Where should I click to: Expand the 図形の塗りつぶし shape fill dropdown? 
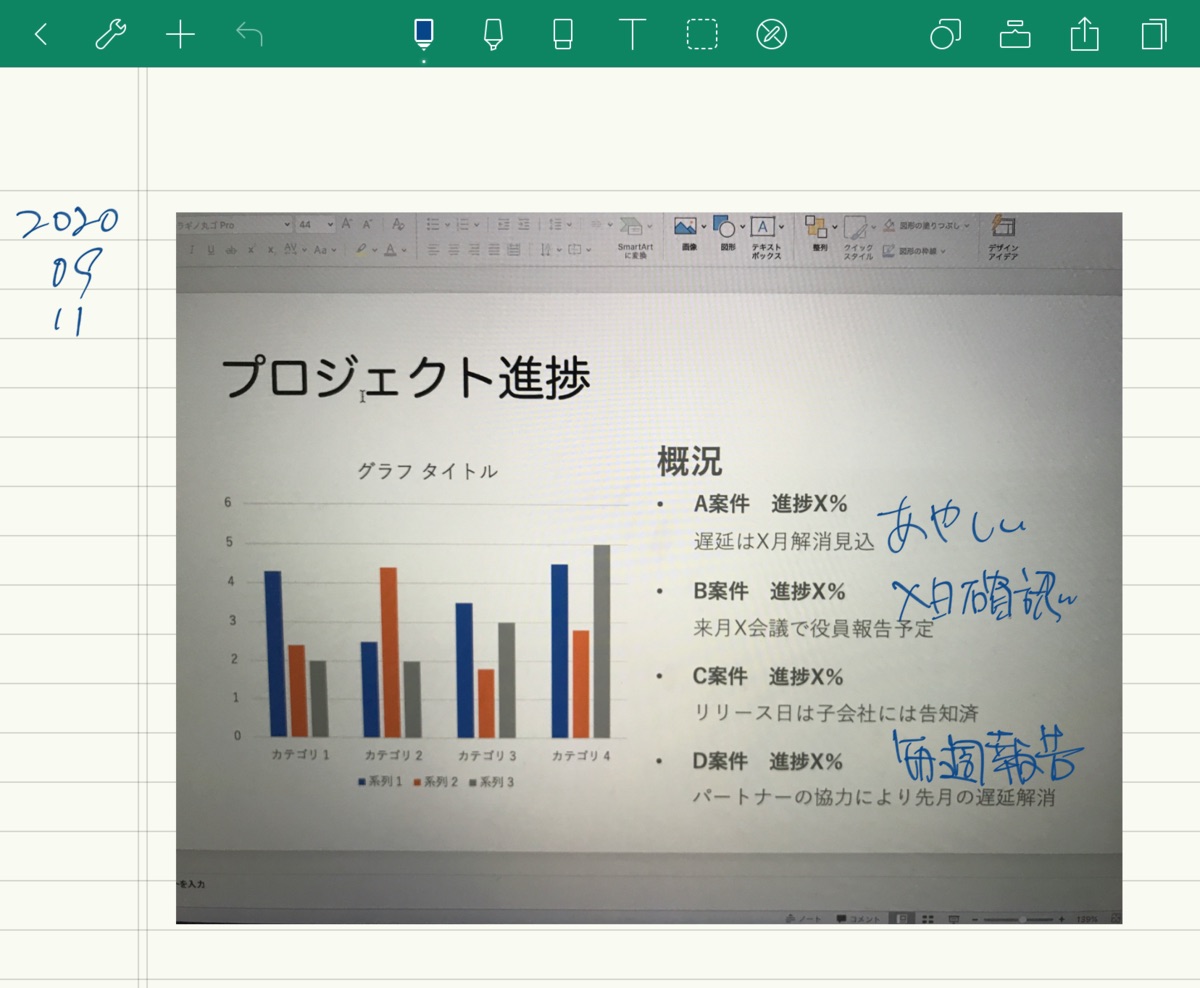(x=966, y=227)
